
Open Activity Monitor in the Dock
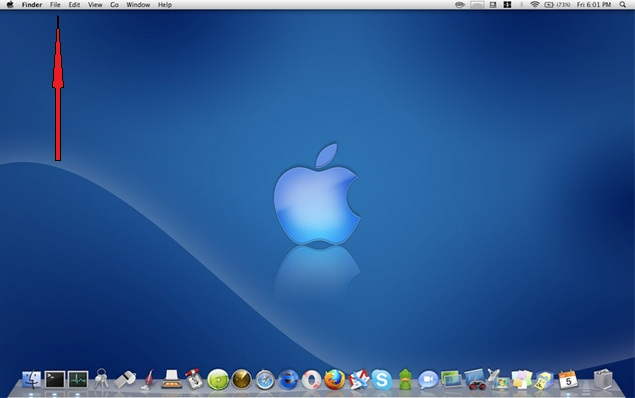[78, 380]
